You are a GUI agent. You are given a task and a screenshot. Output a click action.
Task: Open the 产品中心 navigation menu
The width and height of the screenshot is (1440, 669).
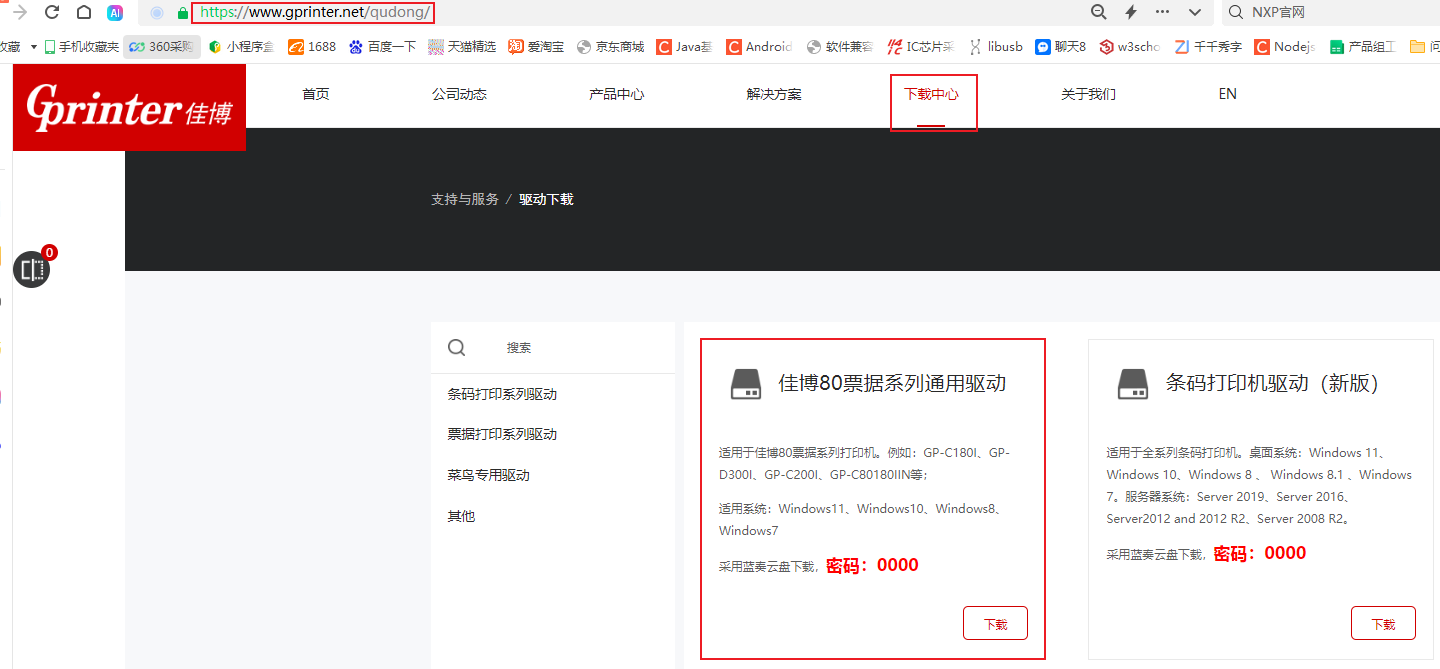tap(616, 94)
